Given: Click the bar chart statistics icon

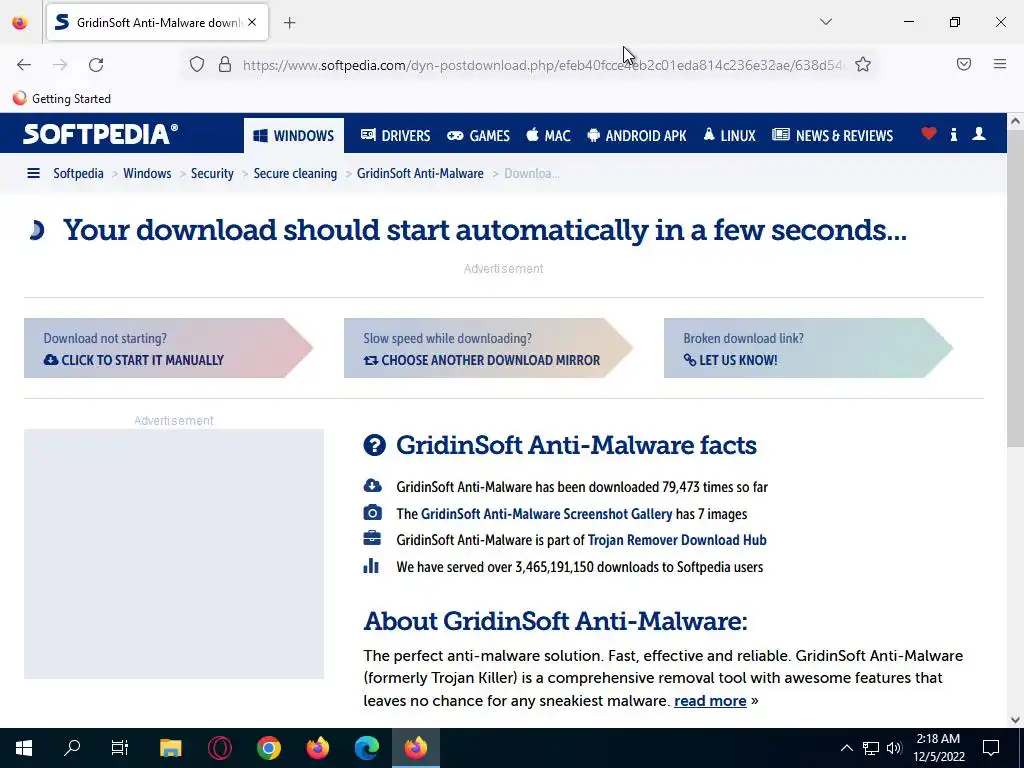Looking at the screenshot, I should [371, 566].
